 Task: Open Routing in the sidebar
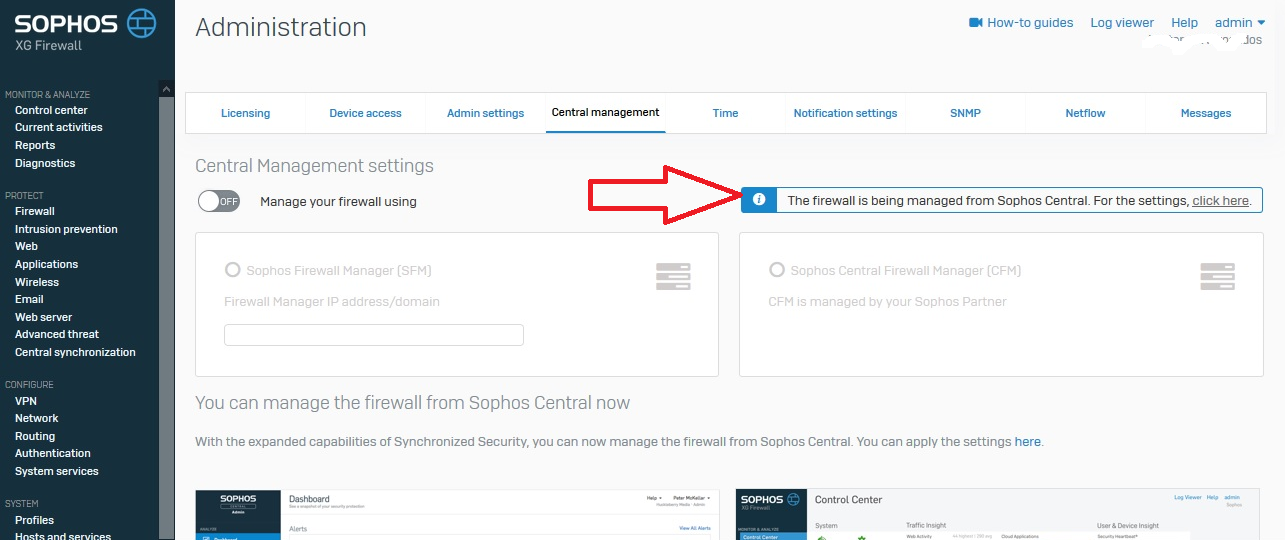35,436
